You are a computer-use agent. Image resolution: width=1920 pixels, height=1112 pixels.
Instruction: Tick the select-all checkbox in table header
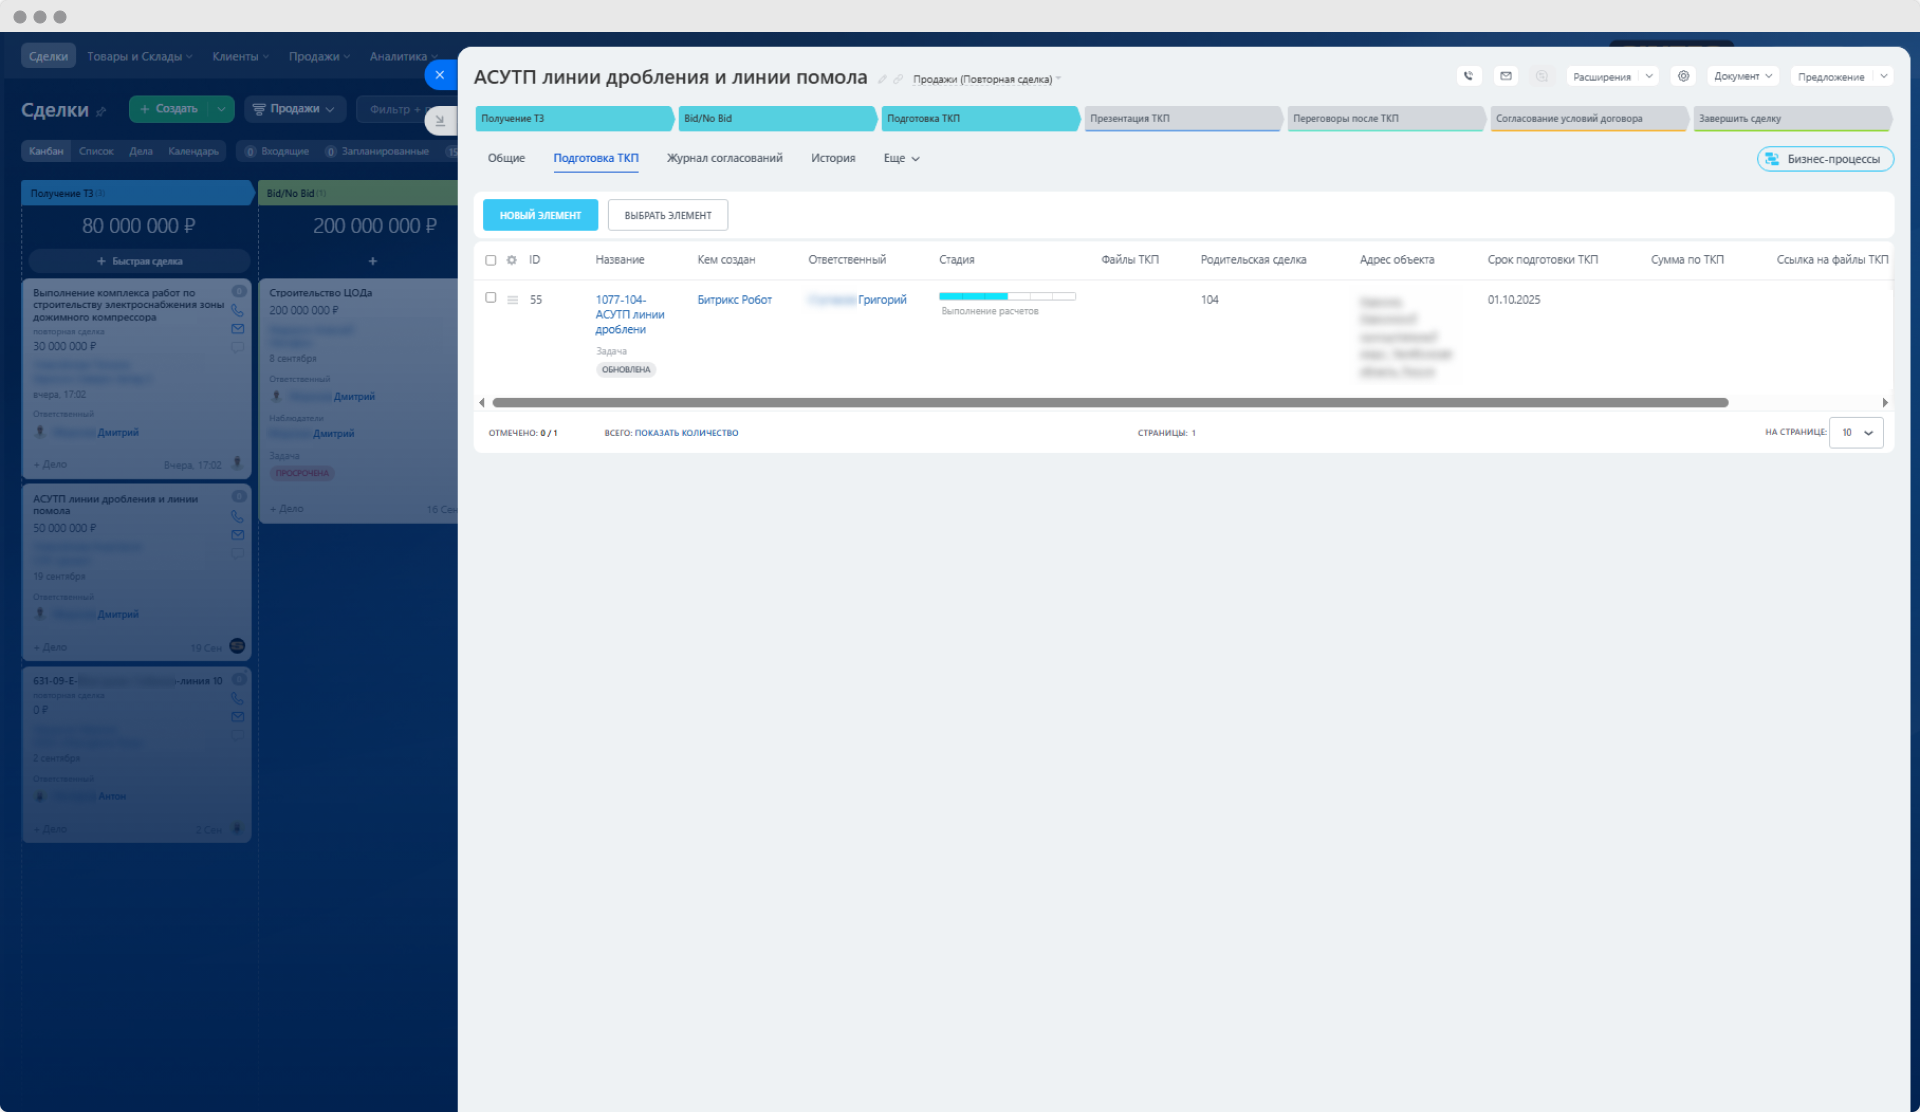click(491, 260)
